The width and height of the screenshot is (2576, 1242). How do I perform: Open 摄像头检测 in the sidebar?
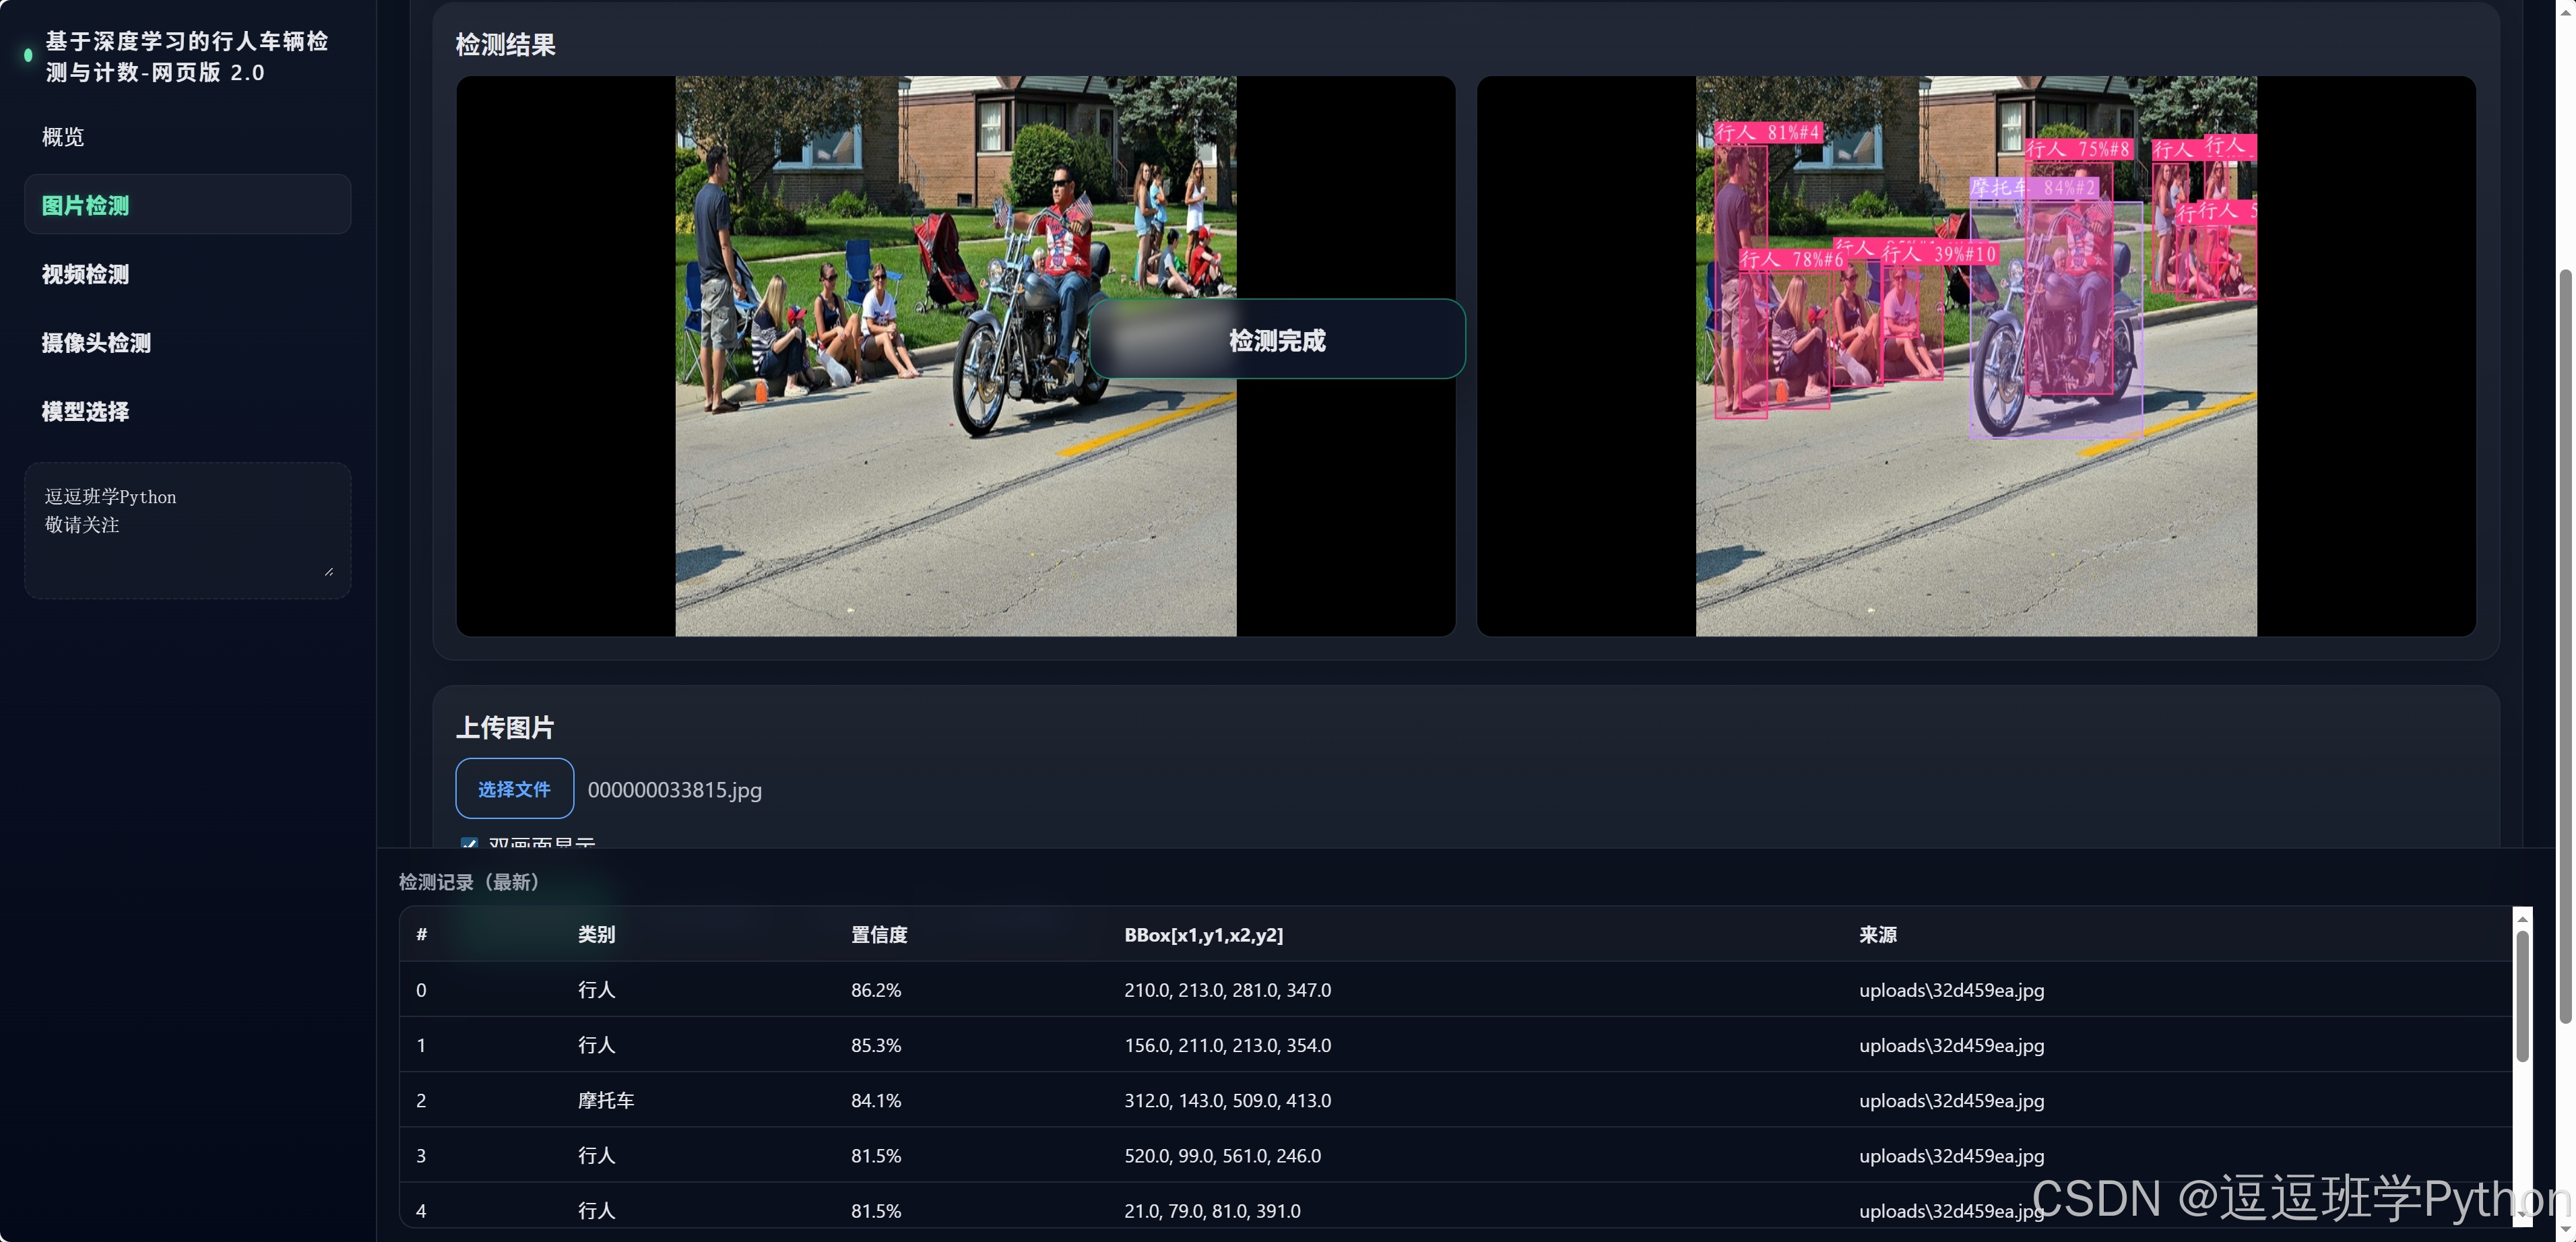pyautogui.click(x=96, y=343)
